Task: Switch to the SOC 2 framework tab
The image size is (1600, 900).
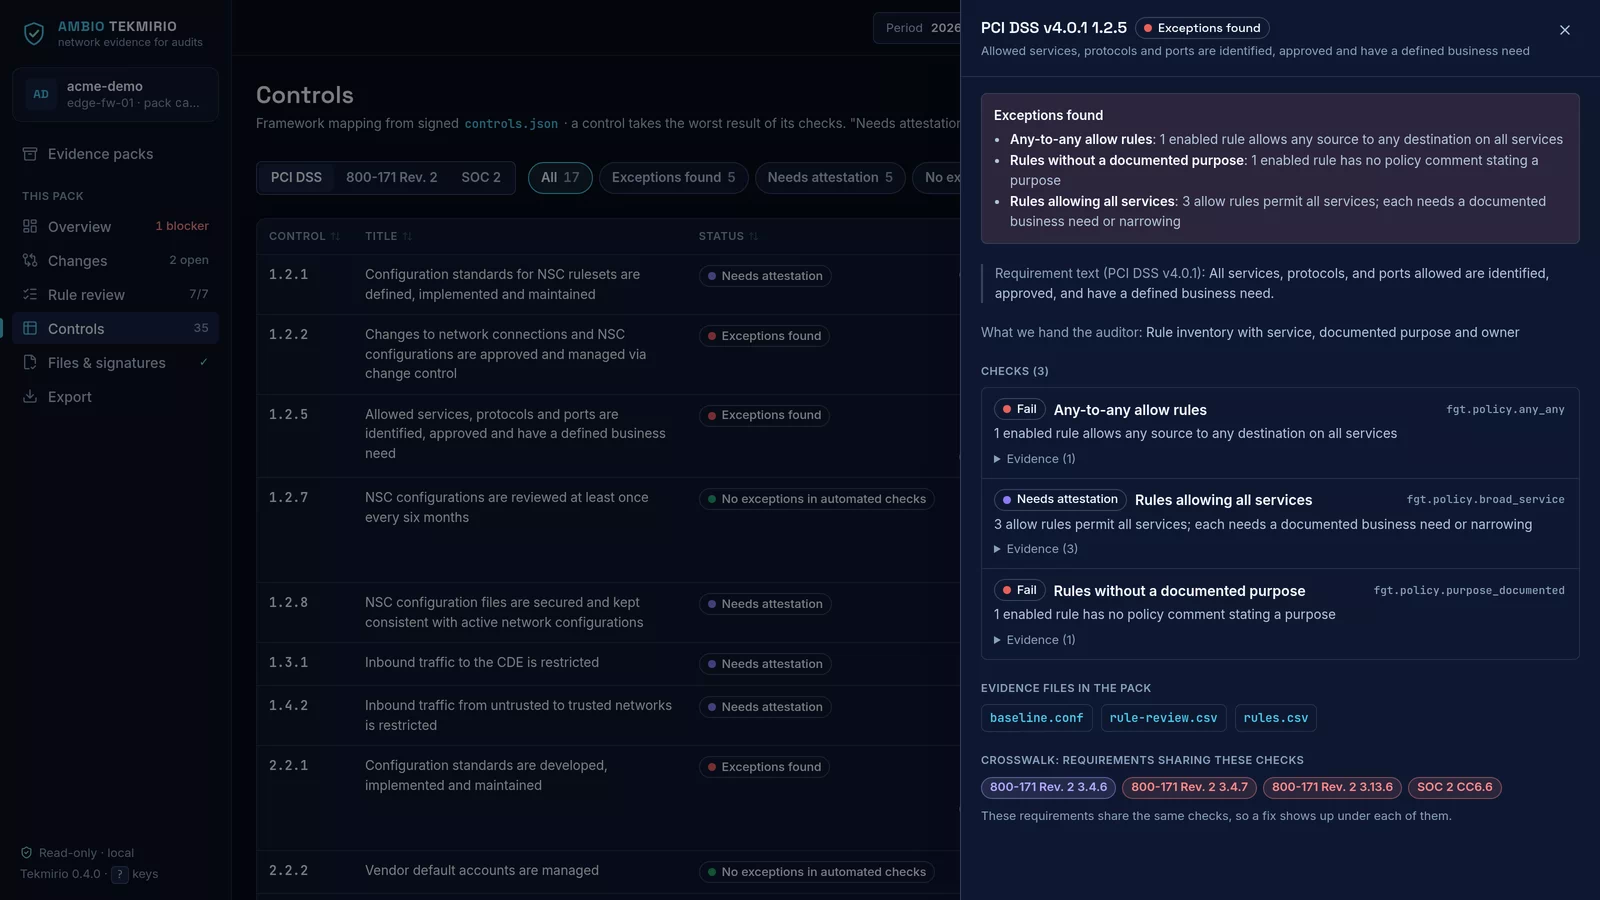Action: click(481, 177)
